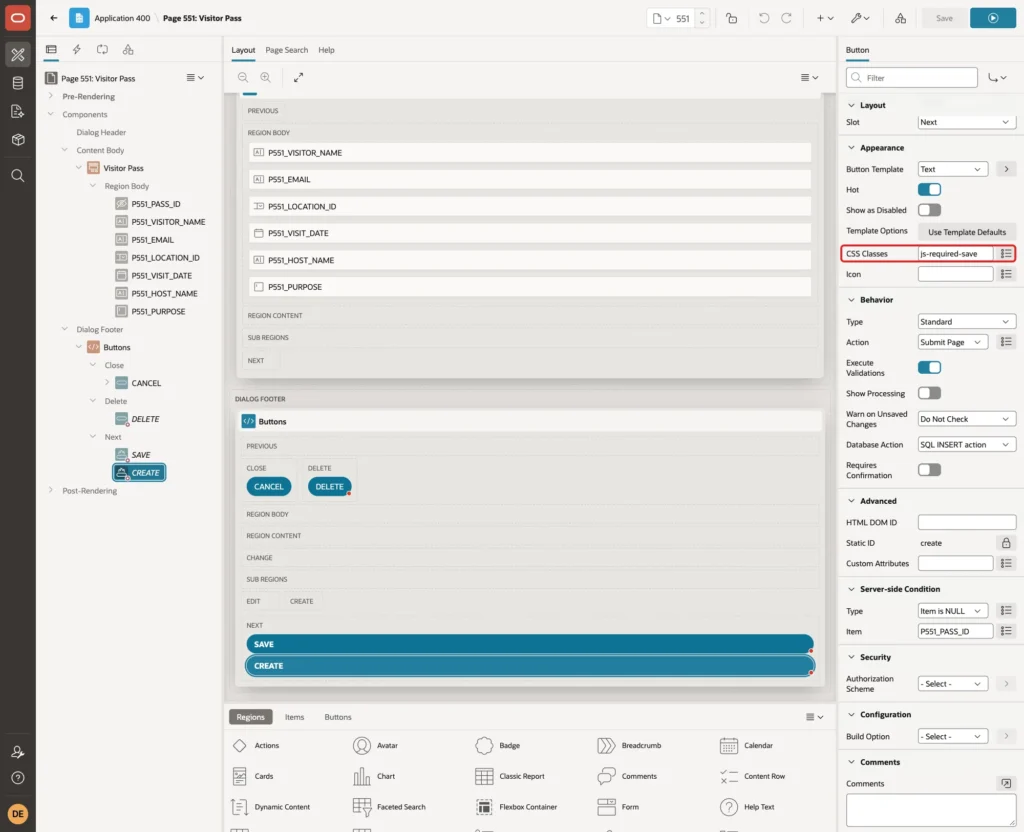Screen dimensions: 1024x832
Task: Switch to the gallery Items tab
Action: (x=295, y=717)
